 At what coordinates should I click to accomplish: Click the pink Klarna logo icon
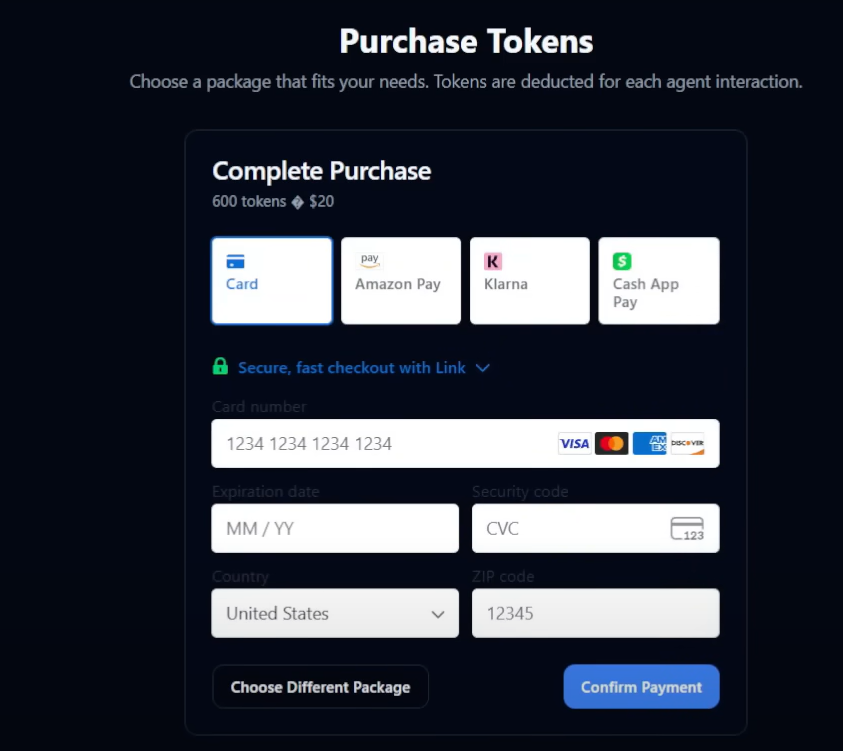pos(493,261)
